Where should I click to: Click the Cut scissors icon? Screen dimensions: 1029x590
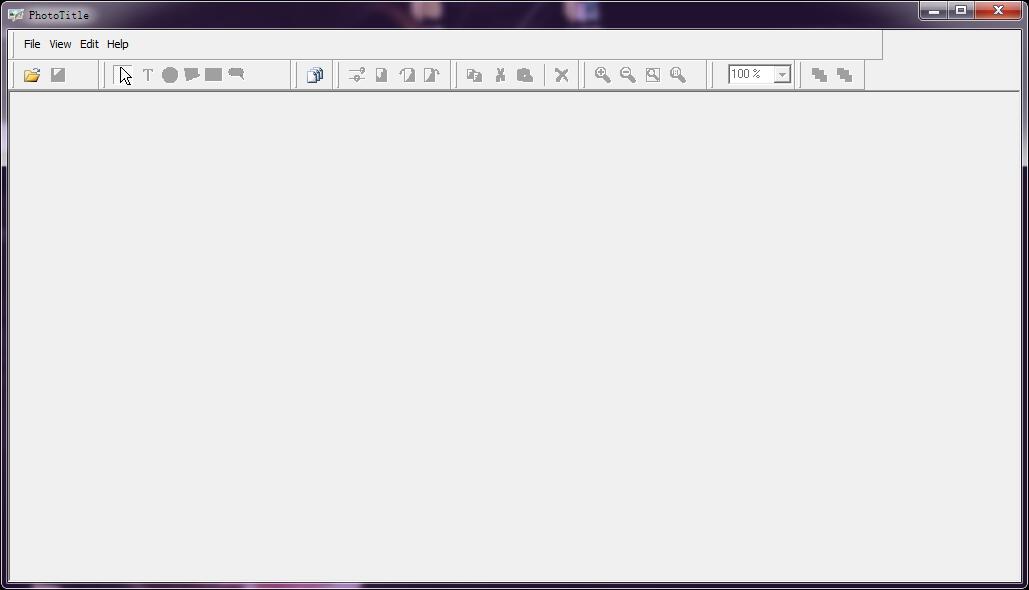point(500,74)
